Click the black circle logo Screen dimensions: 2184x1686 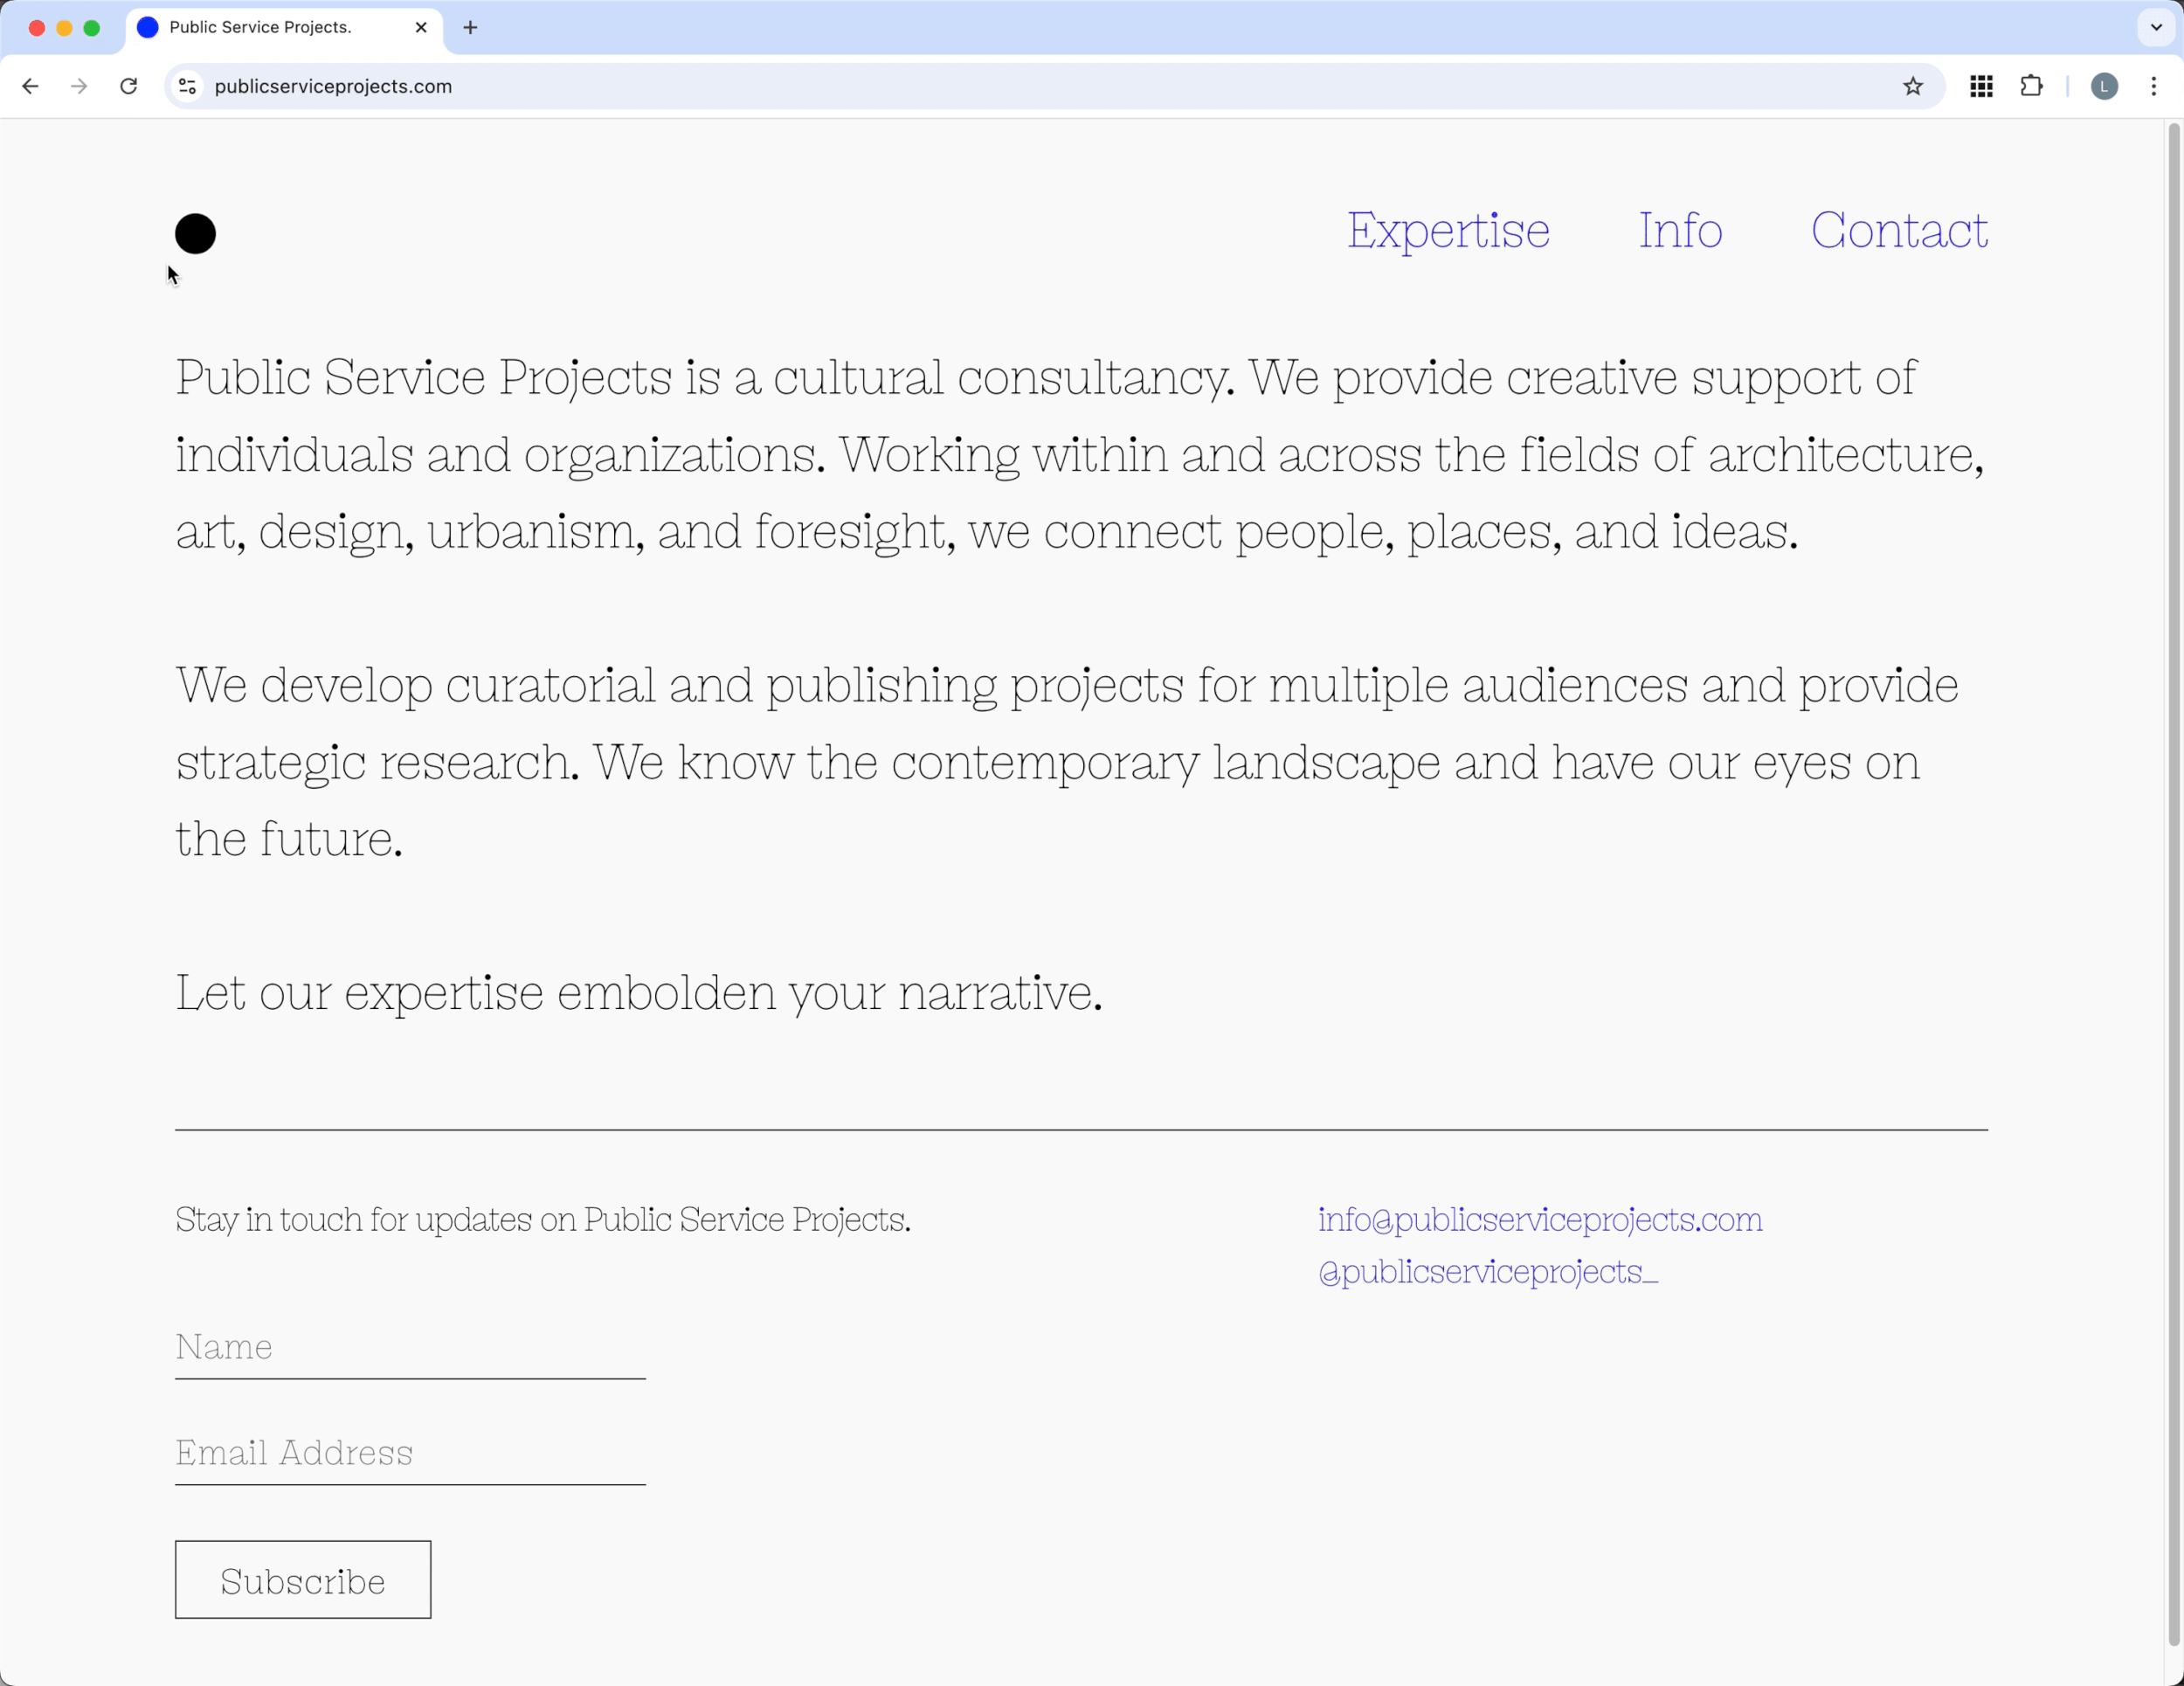(195, 234)
